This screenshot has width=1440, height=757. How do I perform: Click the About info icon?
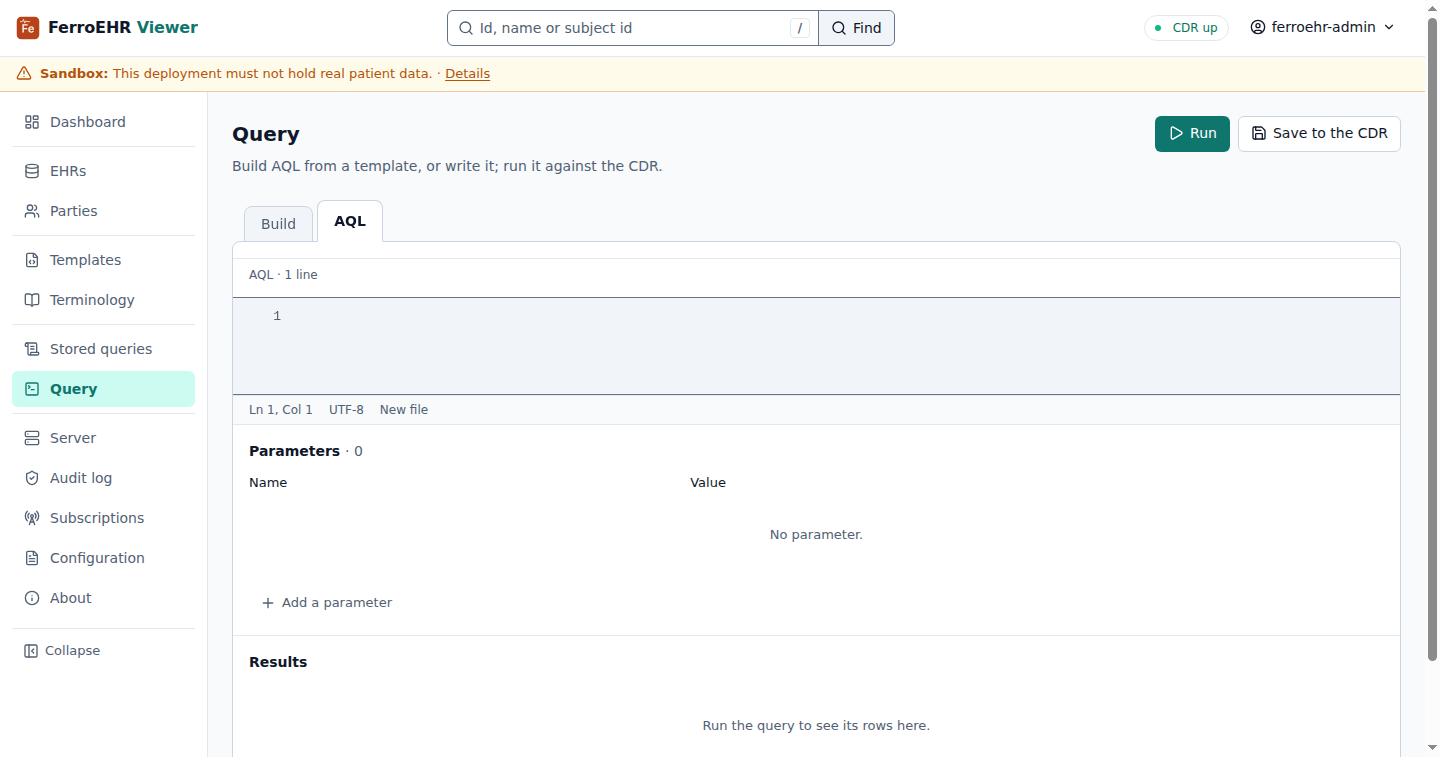[x=32, y=598]
